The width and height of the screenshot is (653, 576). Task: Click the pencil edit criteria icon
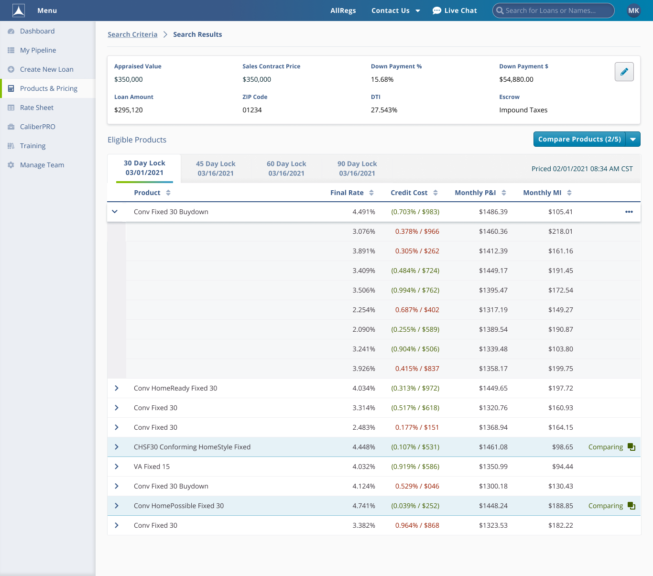coord(624,71)
